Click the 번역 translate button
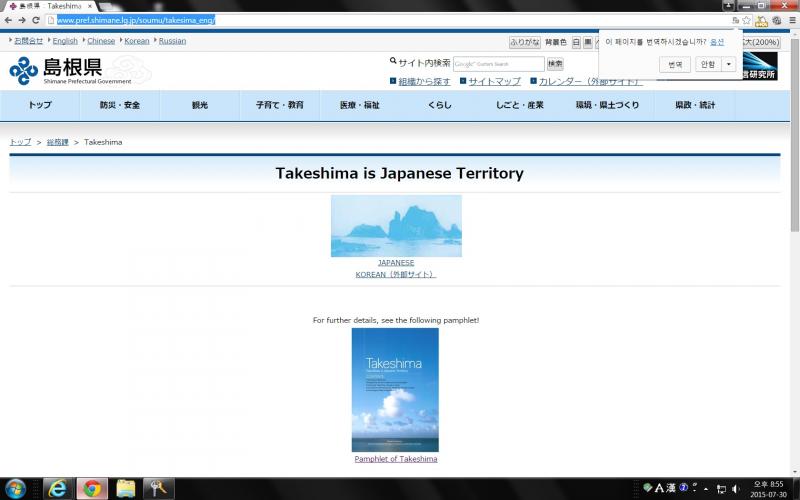The width and height of the screenshot is (800, 500). (x=675, y=64)
